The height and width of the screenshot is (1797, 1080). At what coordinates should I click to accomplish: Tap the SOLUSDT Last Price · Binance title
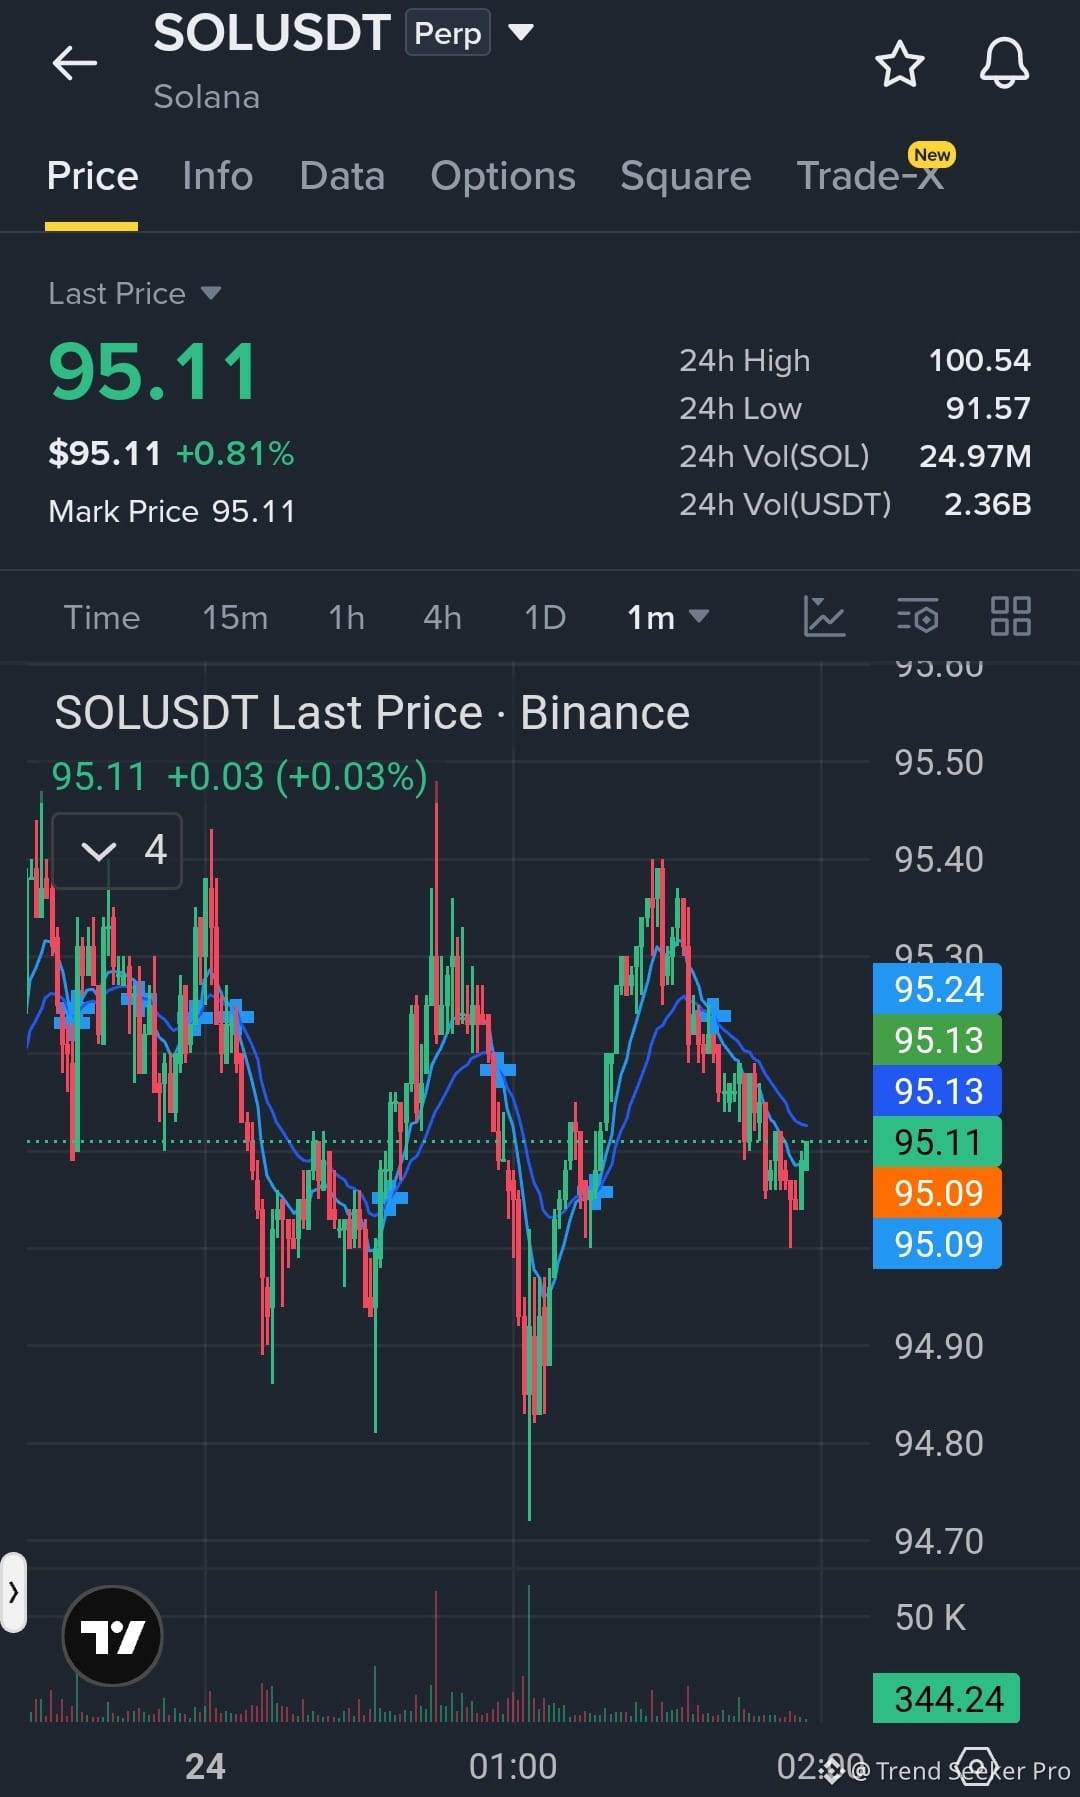tap(372, 713)
